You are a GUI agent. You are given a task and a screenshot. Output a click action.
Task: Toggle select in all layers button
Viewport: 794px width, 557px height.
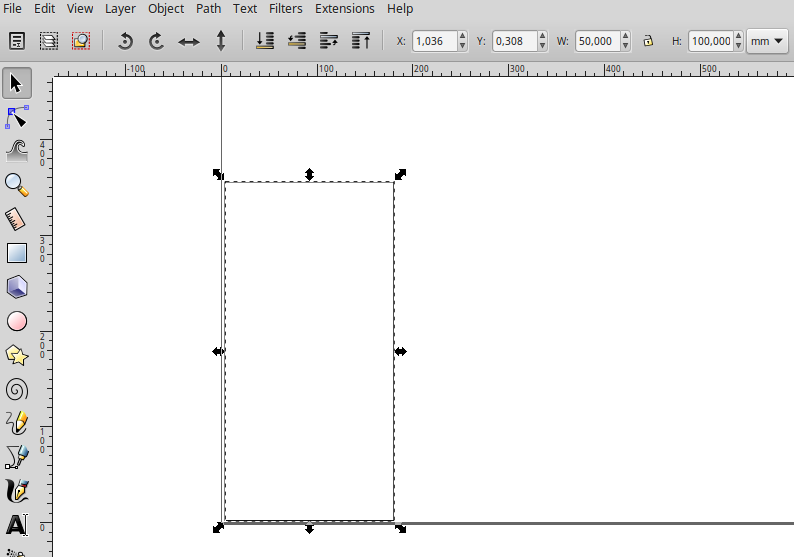(x=49, y=41)
